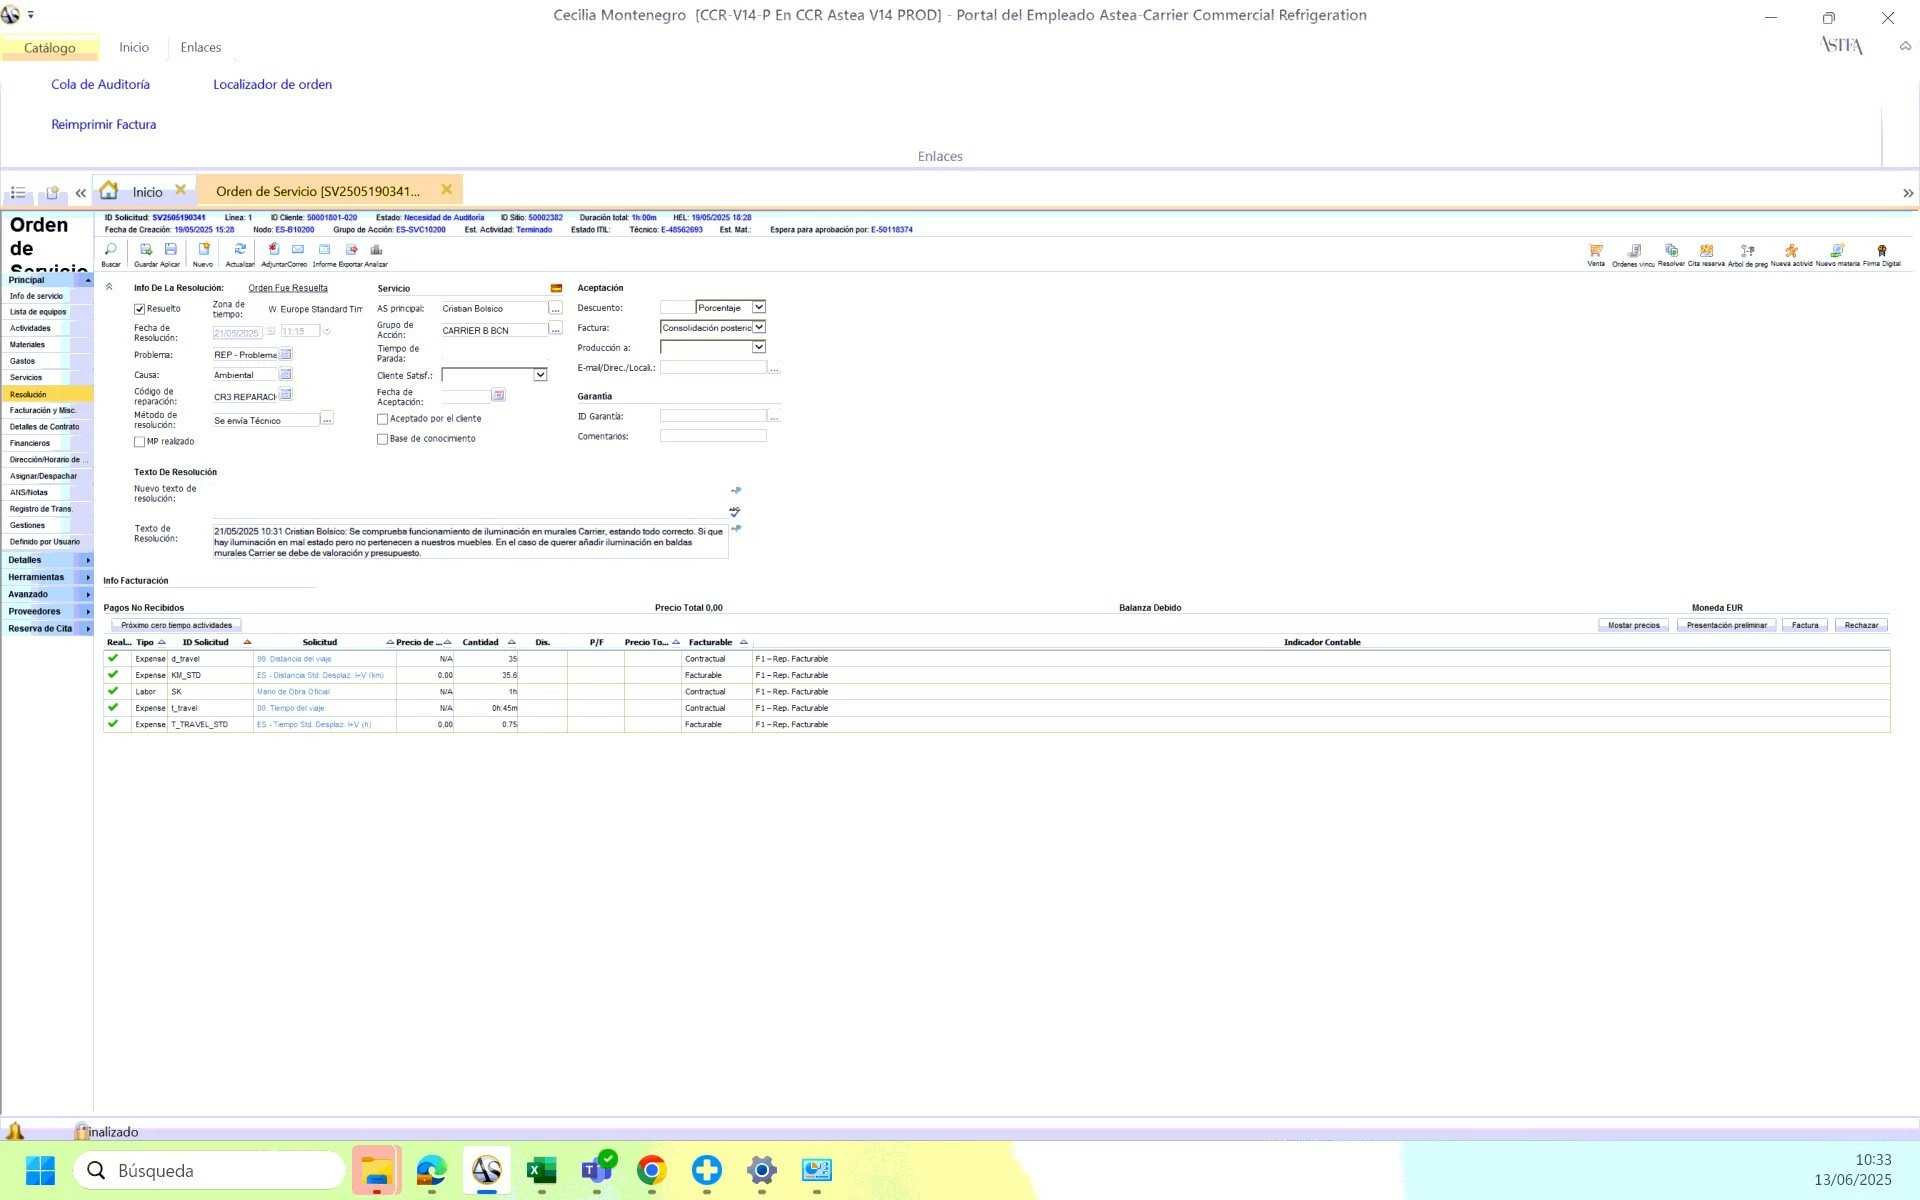
Task: Select Actividades in the sidebar
Action: pyautogui.click(x=30, y=328)
